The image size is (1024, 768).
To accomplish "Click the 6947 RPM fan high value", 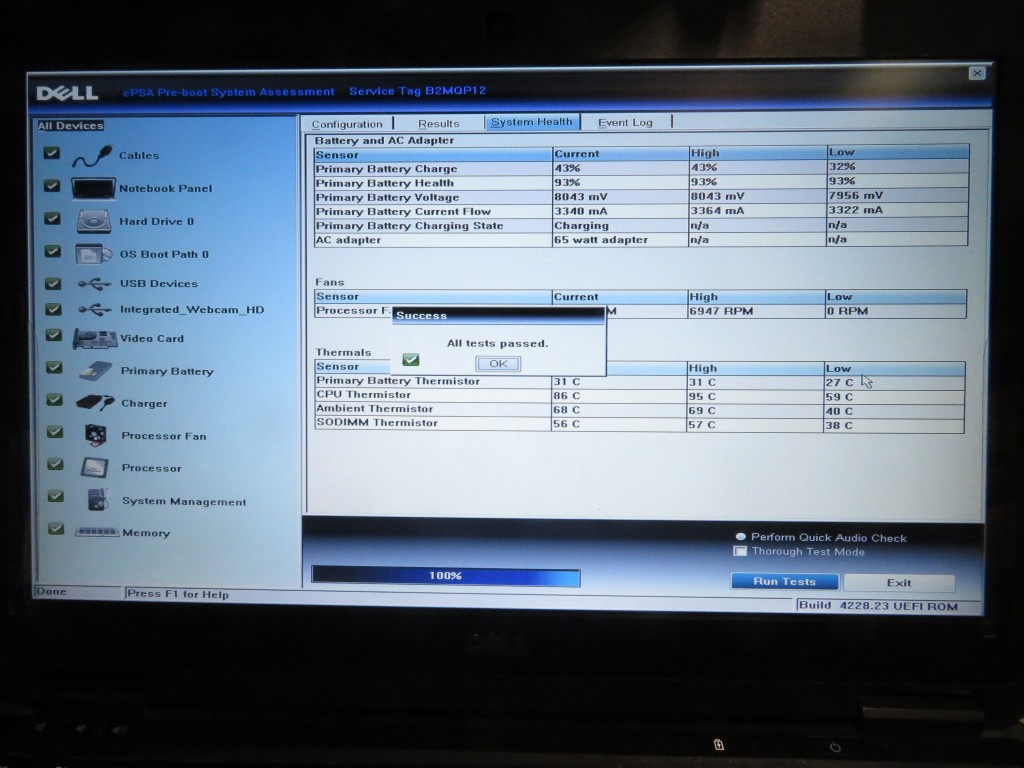I will click(721, 311).
